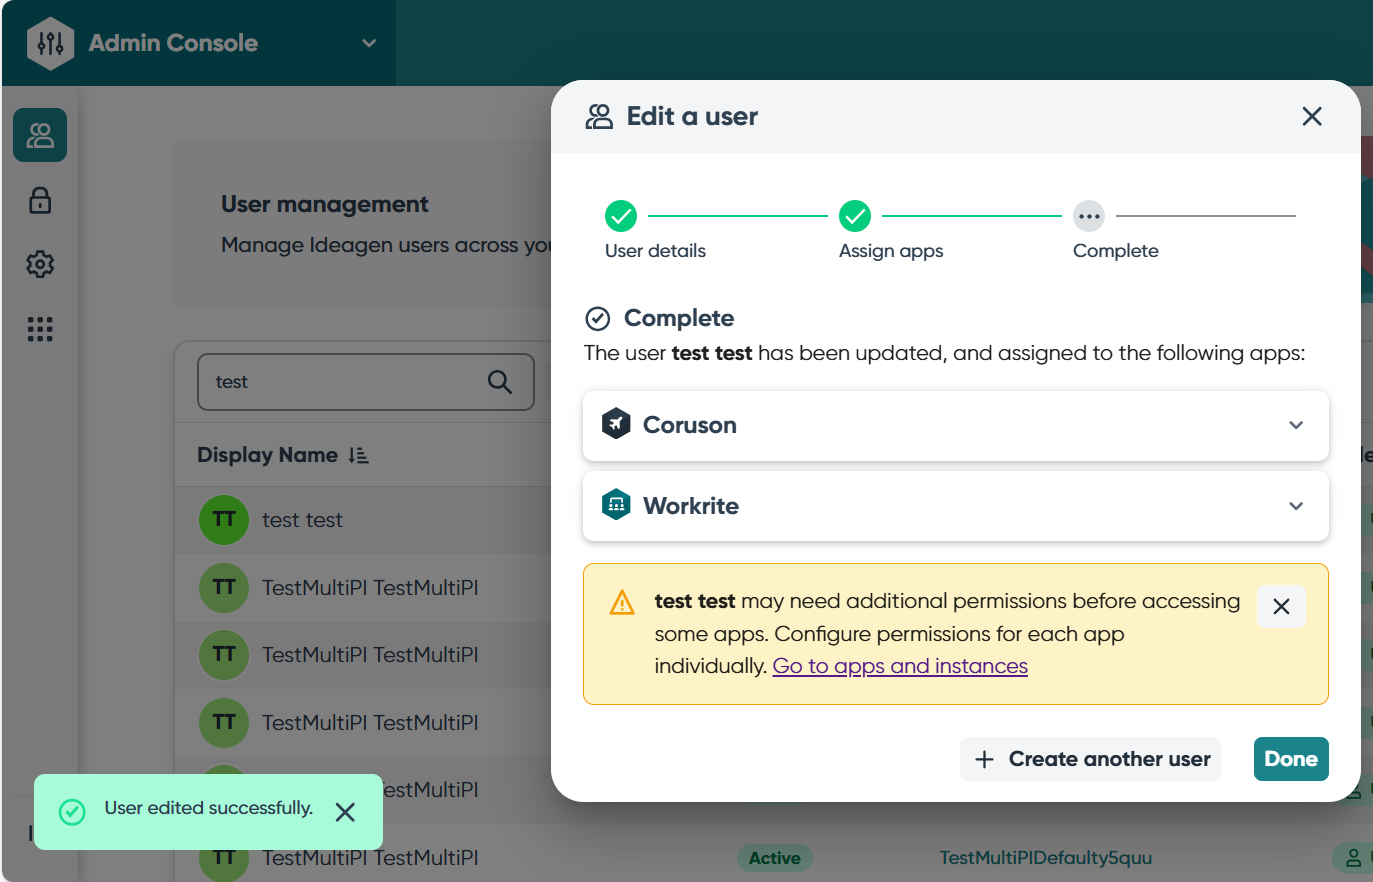Open the apps grid in sidebar
The width and height of the screenshot is (1373, 882).
pos(40,329)
